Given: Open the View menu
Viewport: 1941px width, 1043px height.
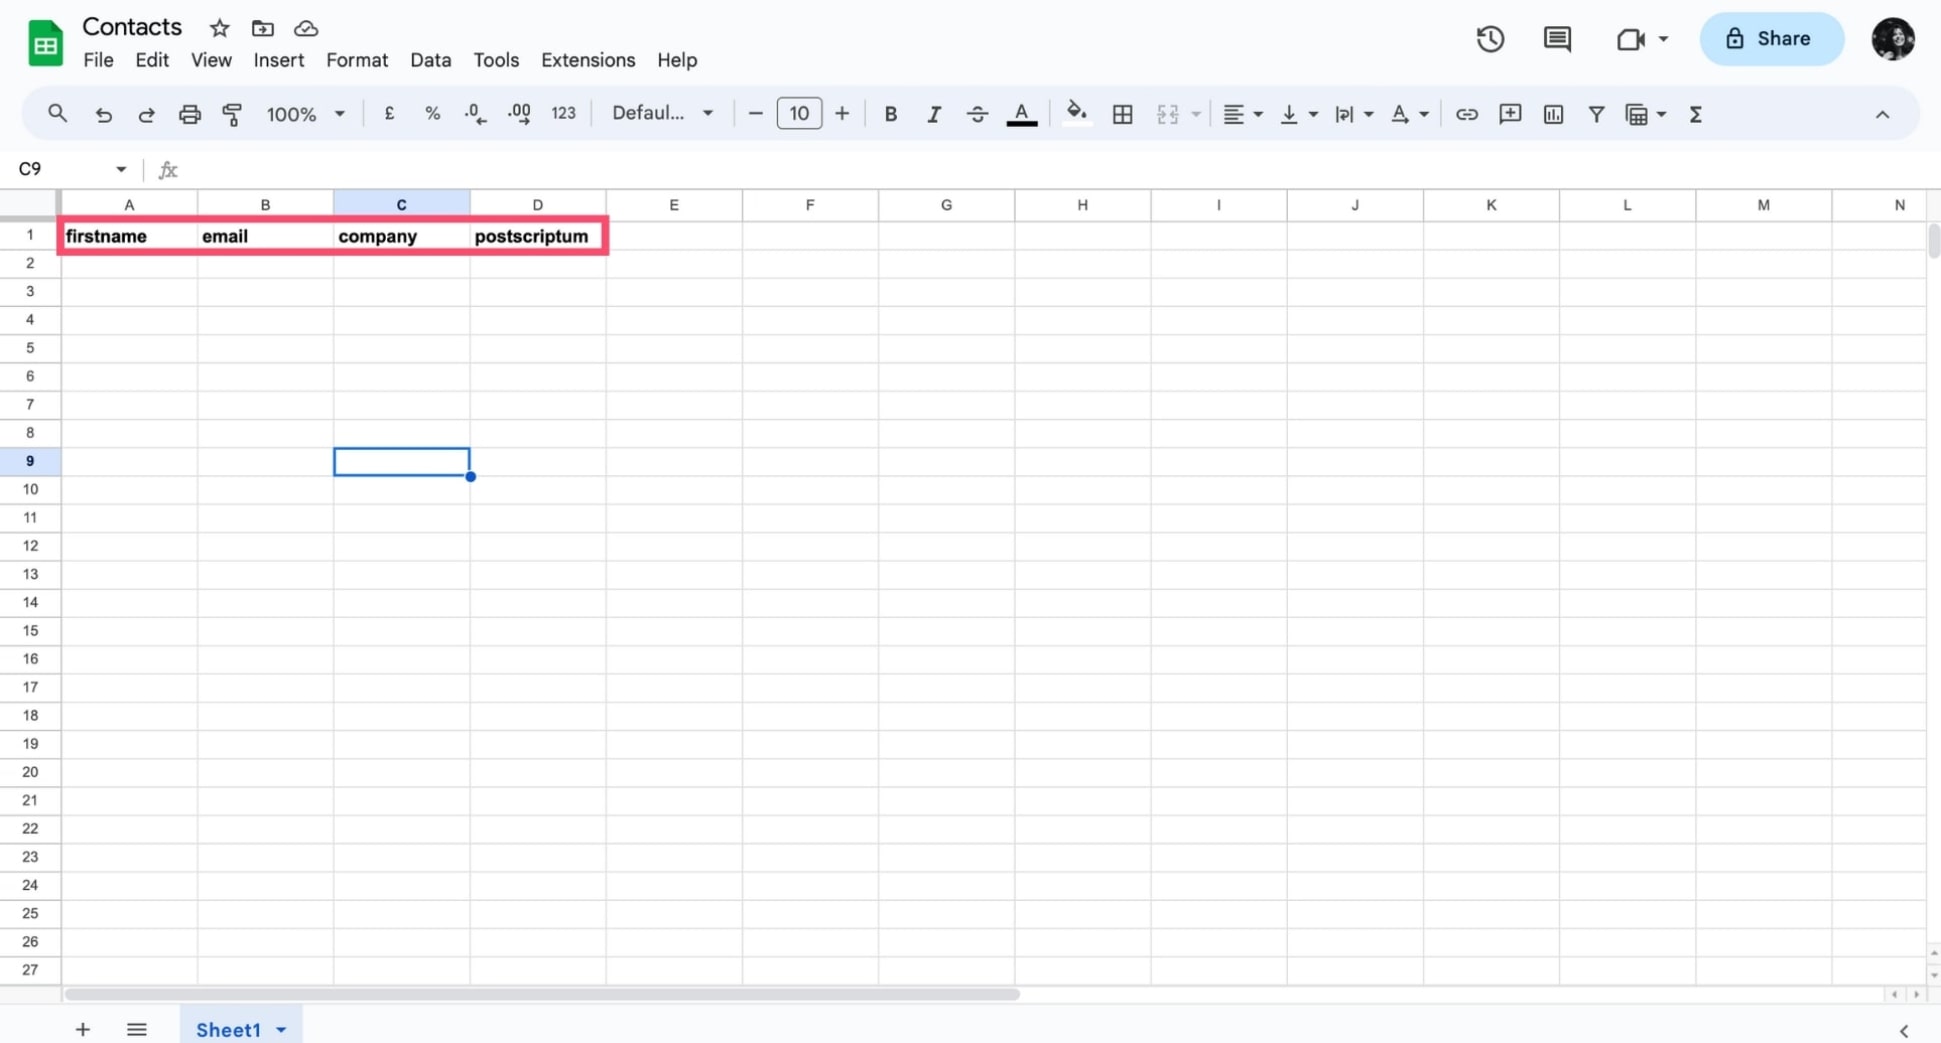Looking at the screenshot, I should coord(211,60).
